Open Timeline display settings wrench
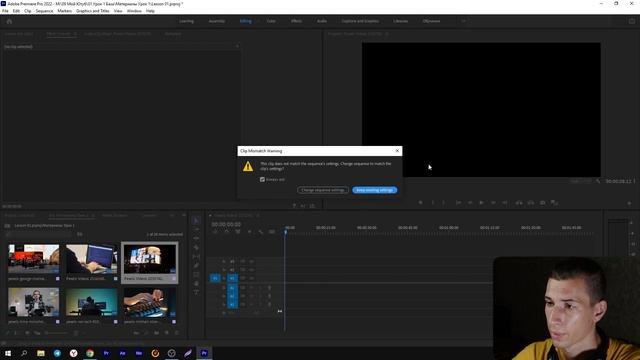640x360 pixels. (261, 232)
